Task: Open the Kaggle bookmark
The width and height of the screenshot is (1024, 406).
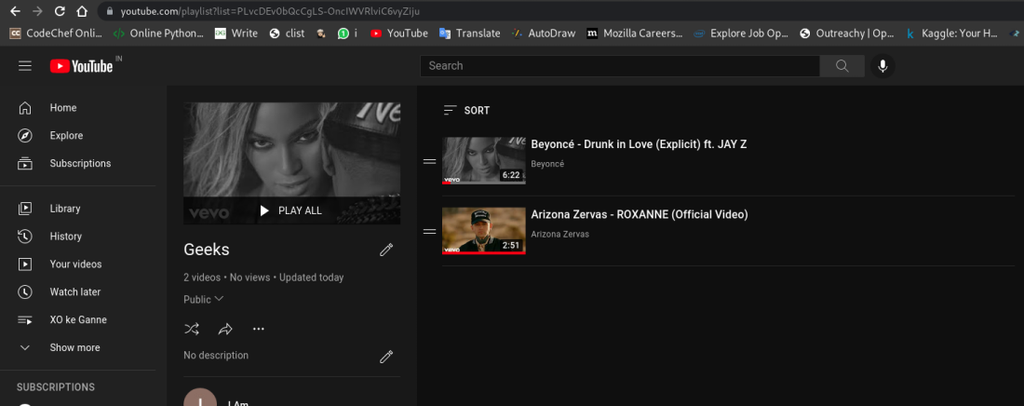Action: click(952, 33)
